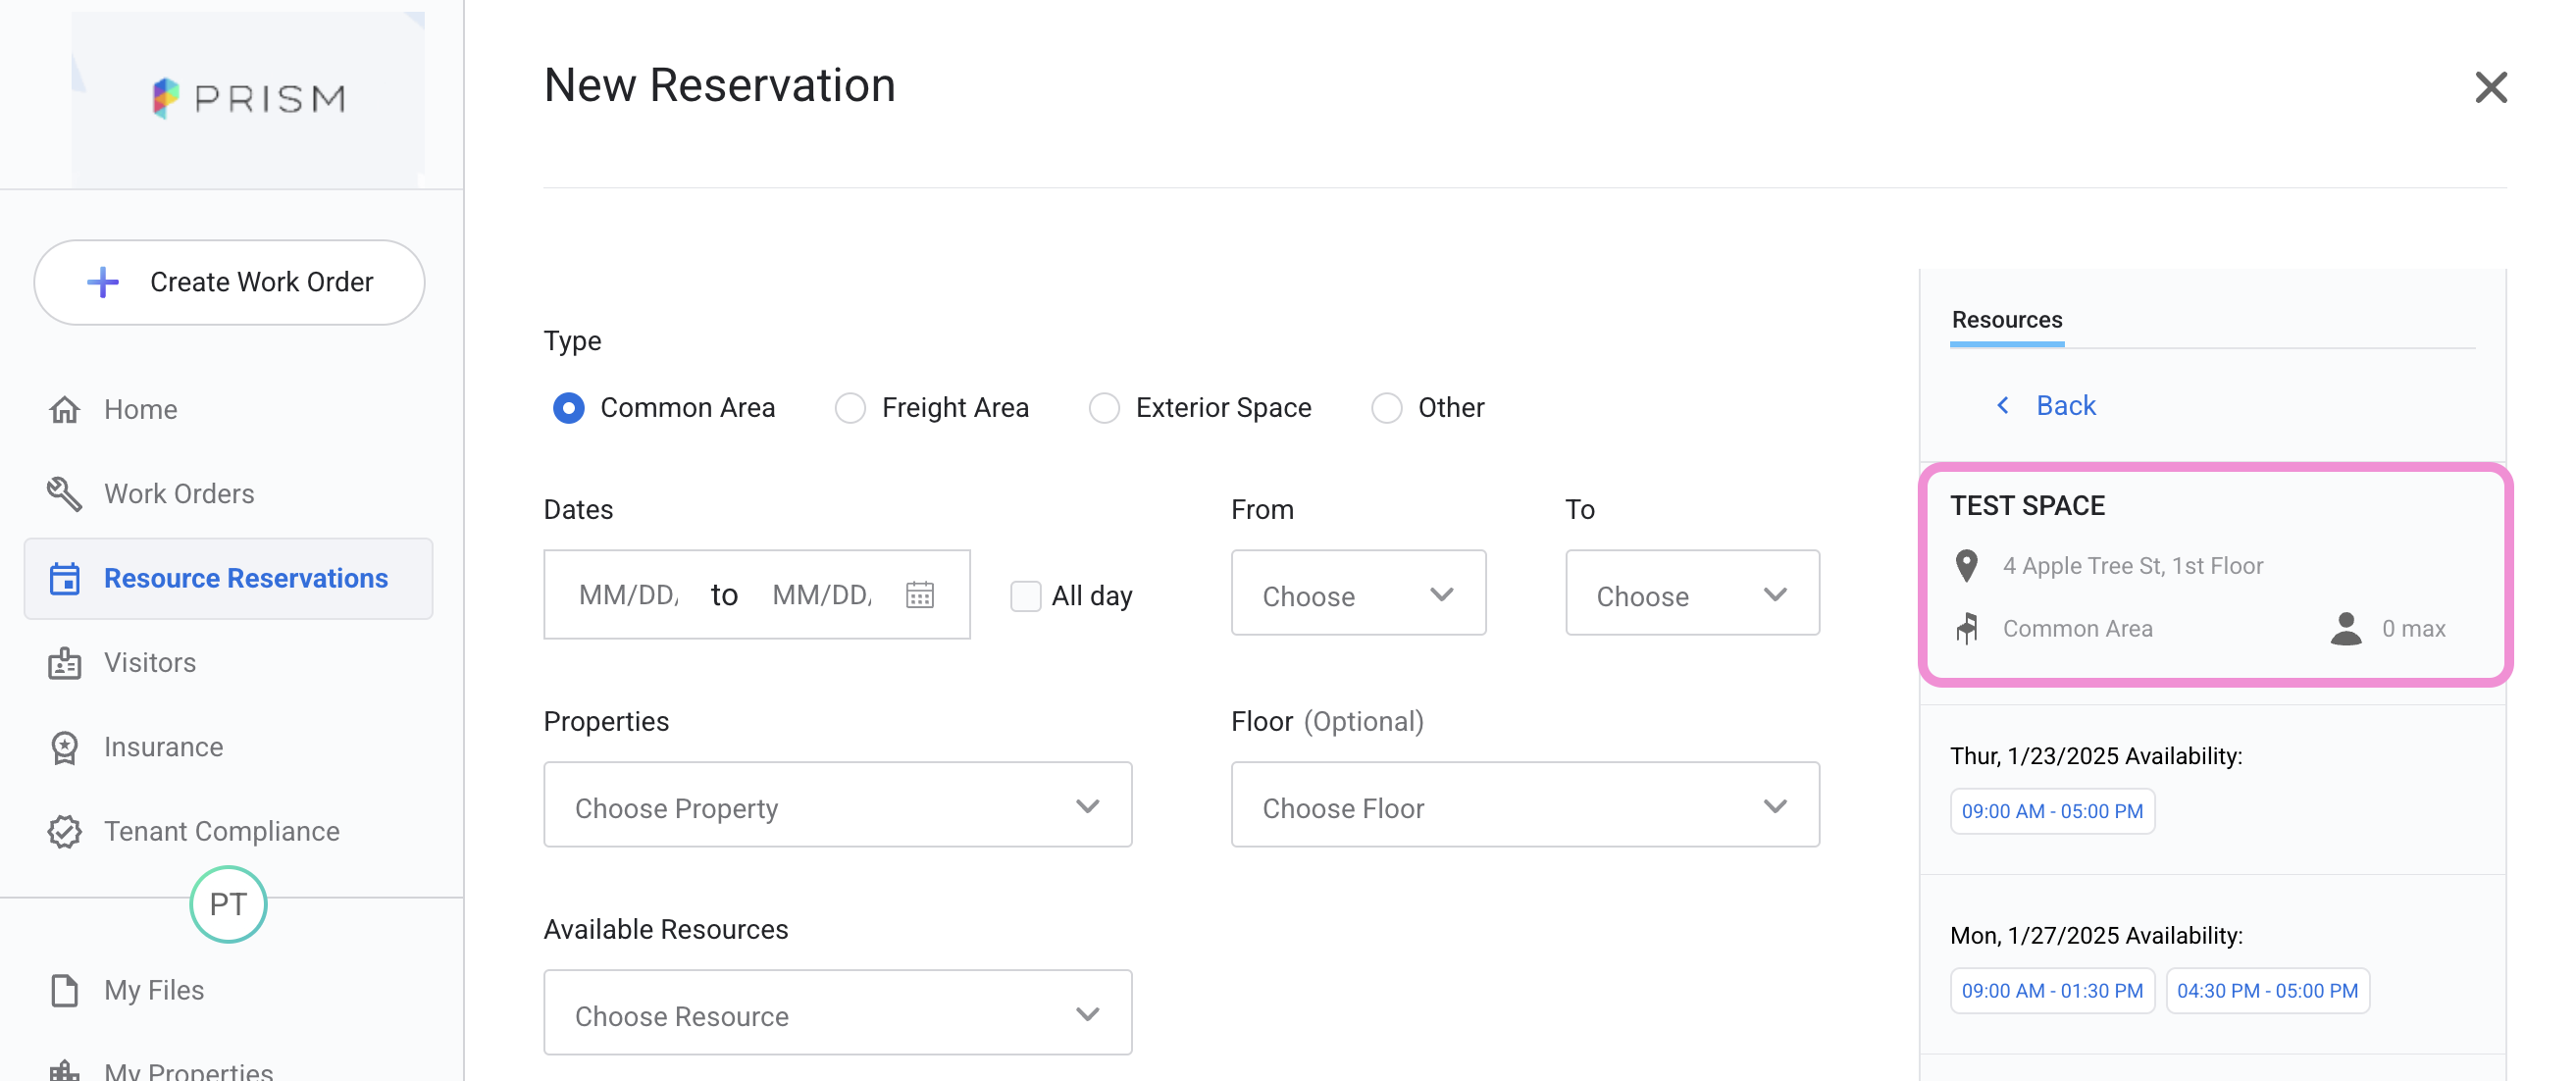This screenshot has height=1081, width=2576.
Task: Select the Freight Area radio button
Action: (850, 408)
